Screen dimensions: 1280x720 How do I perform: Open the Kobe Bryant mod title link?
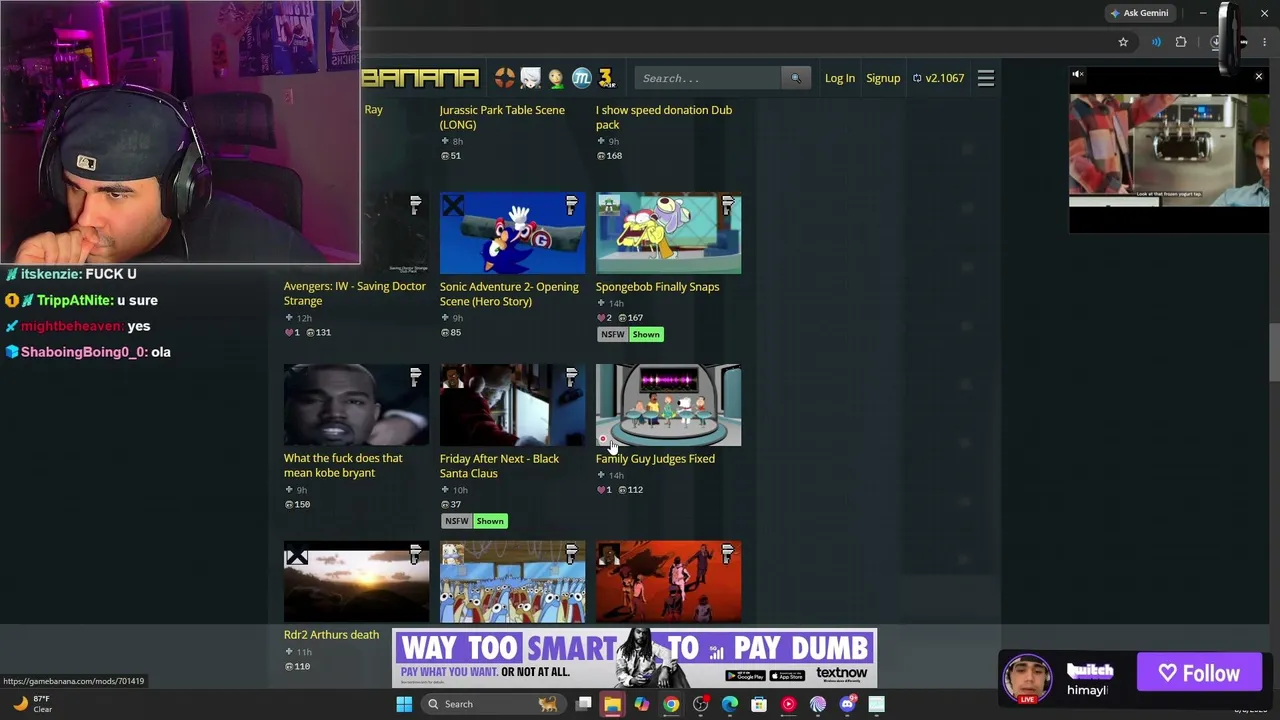pos(343,465)
